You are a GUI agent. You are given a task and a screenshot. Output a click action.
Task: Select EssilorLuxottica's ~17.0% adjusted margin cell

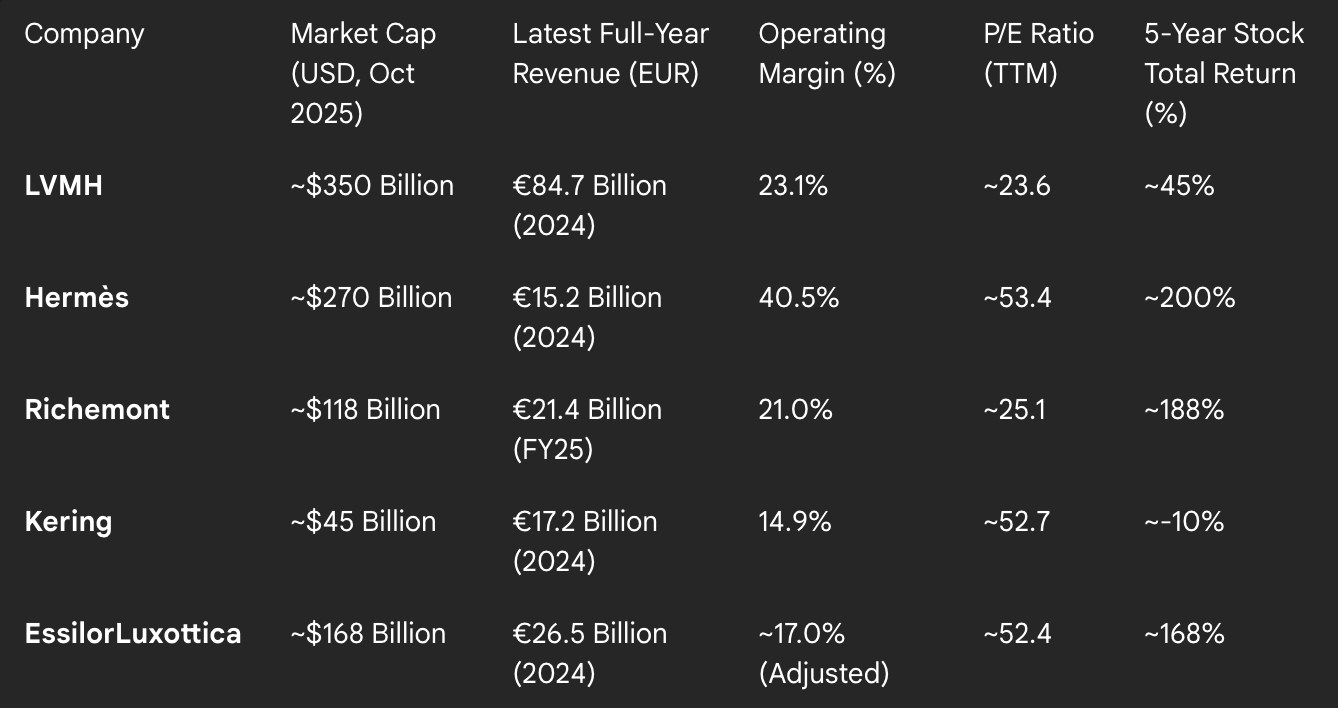pyautogui.click(x=823, y=653)
